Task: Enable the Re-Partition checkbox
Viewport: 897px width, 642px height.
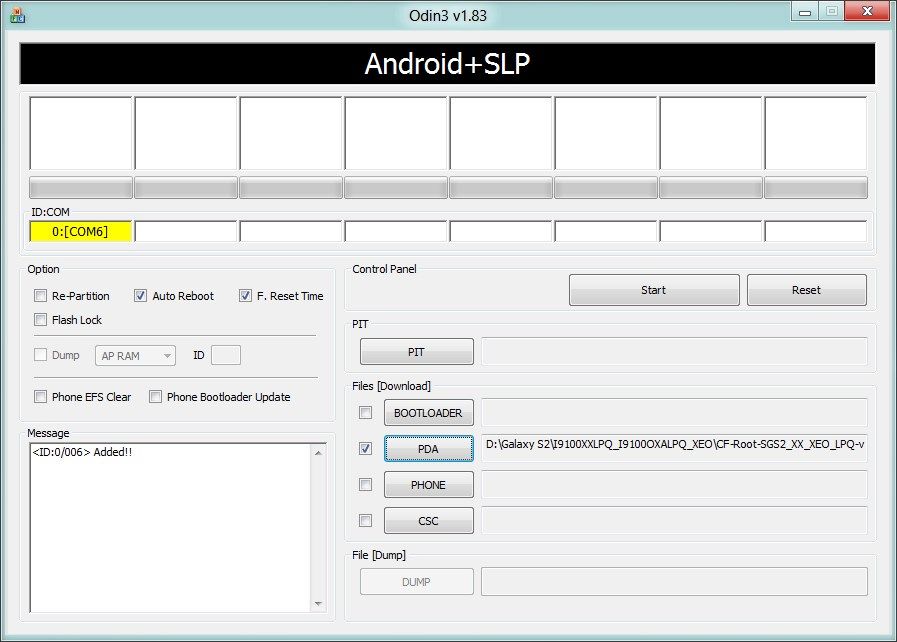Action: tap(40, 295)
